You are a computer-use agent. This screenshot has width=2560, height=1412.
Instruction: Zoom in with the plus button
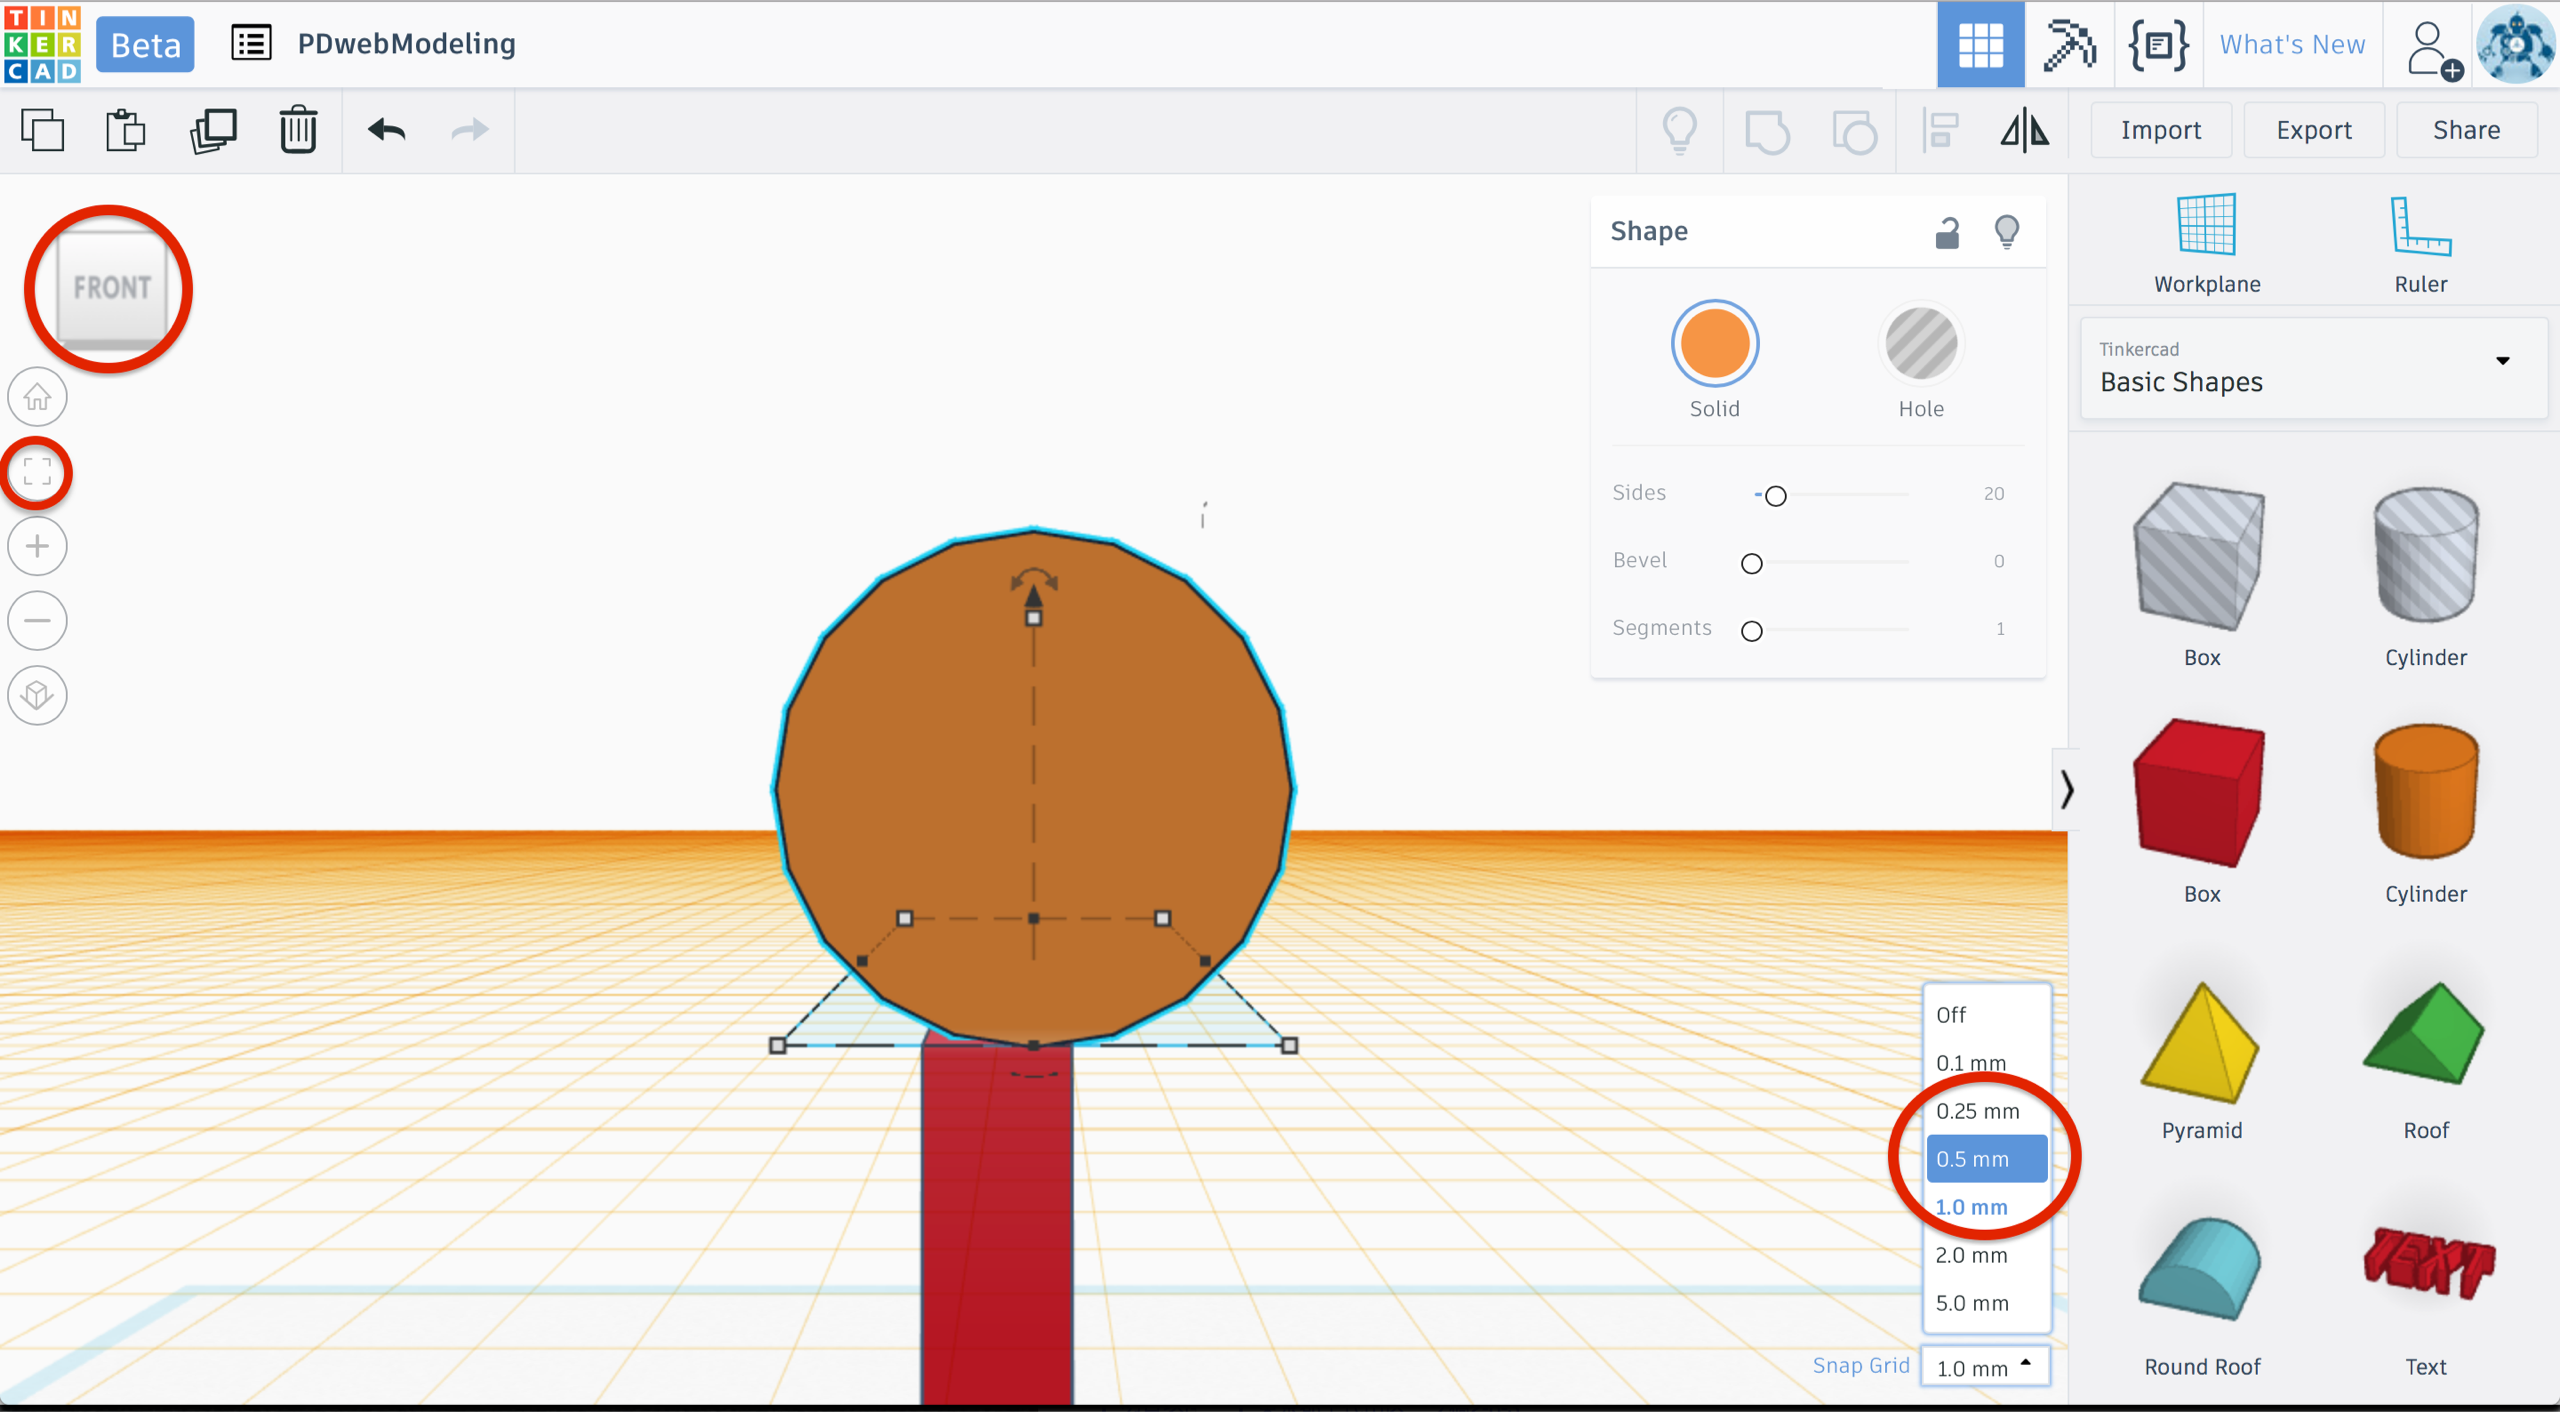[x=38, y=546]
